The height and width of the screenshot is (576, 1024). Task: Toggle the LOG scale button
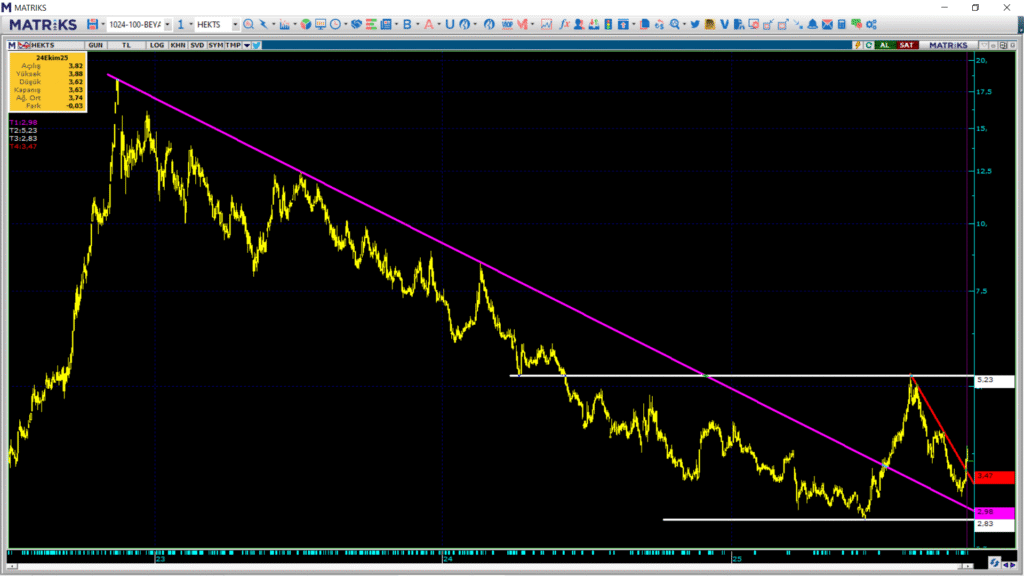click(x=157, y=45)
